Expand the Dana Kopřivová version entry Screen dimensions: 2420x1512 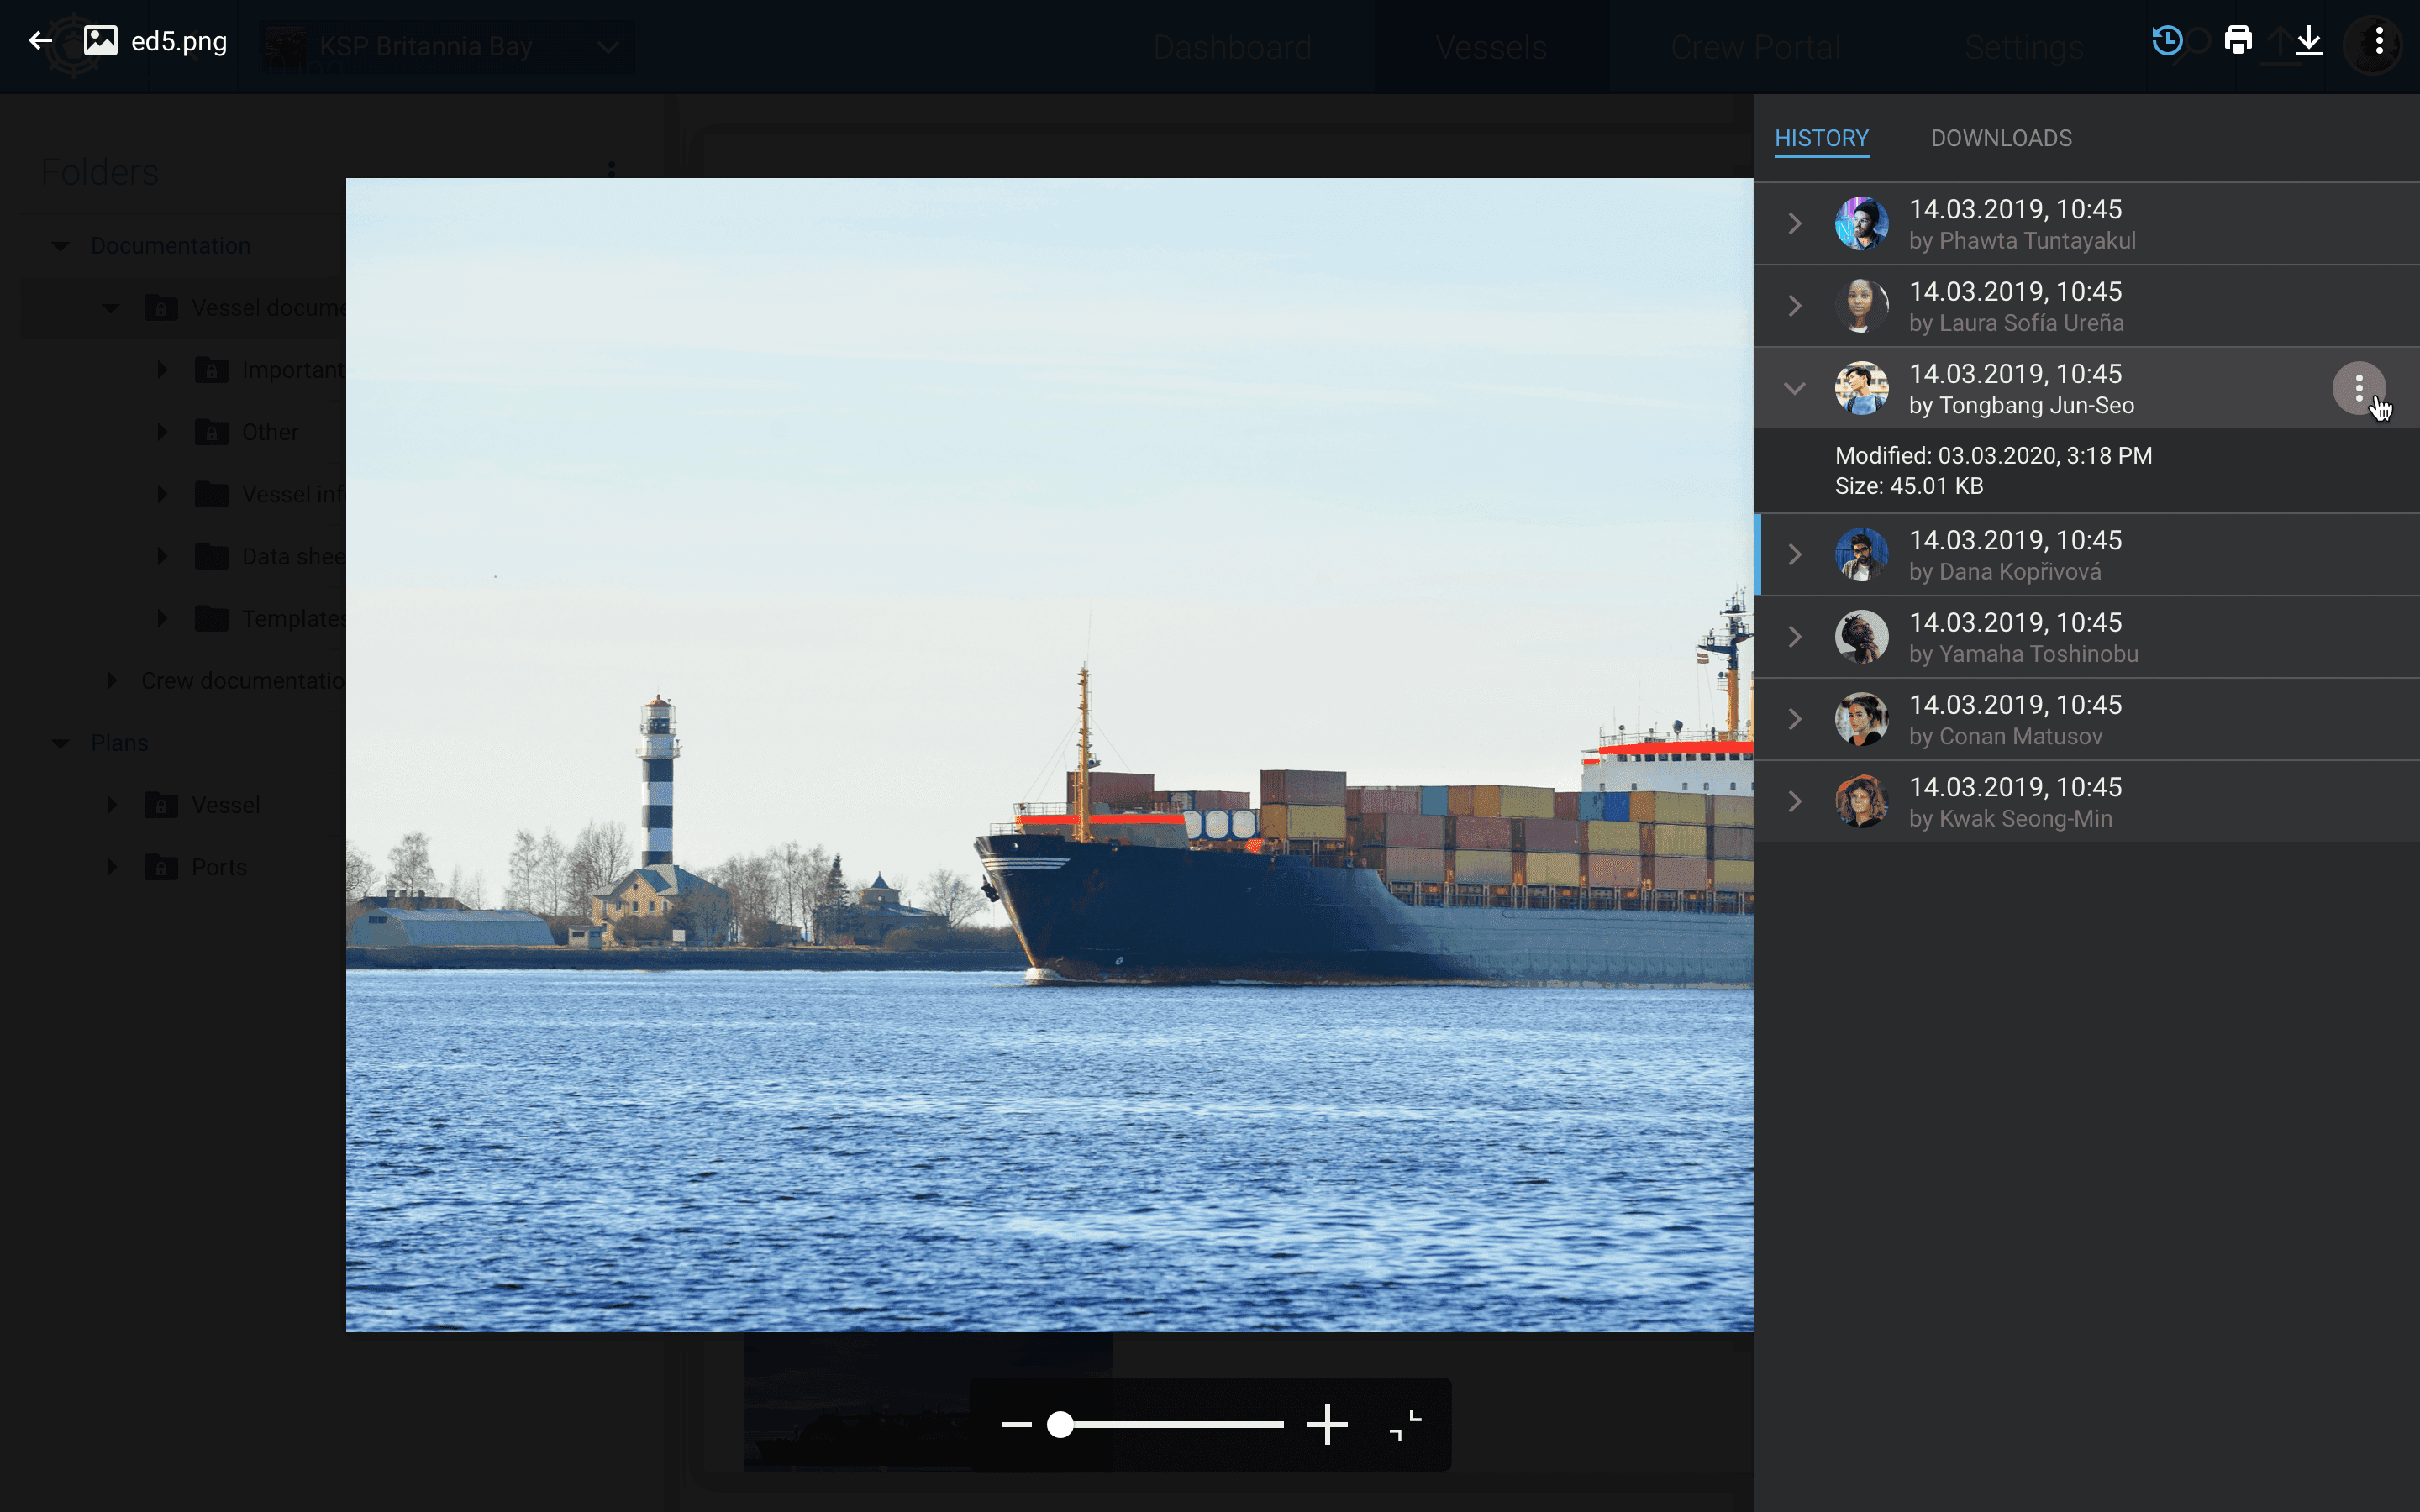1795,555
